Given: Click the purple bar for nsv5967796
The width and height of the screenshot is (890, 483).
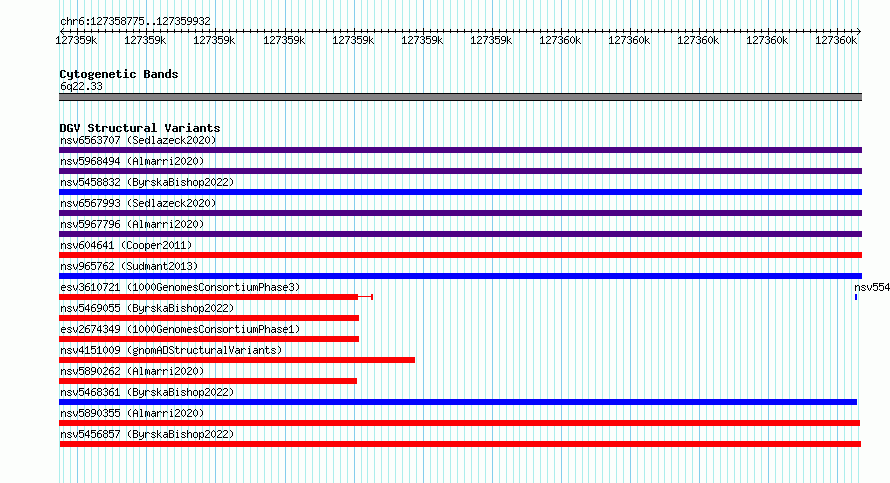Looking at the screenshot, I should pyautogui.click(x=460, y=234).
